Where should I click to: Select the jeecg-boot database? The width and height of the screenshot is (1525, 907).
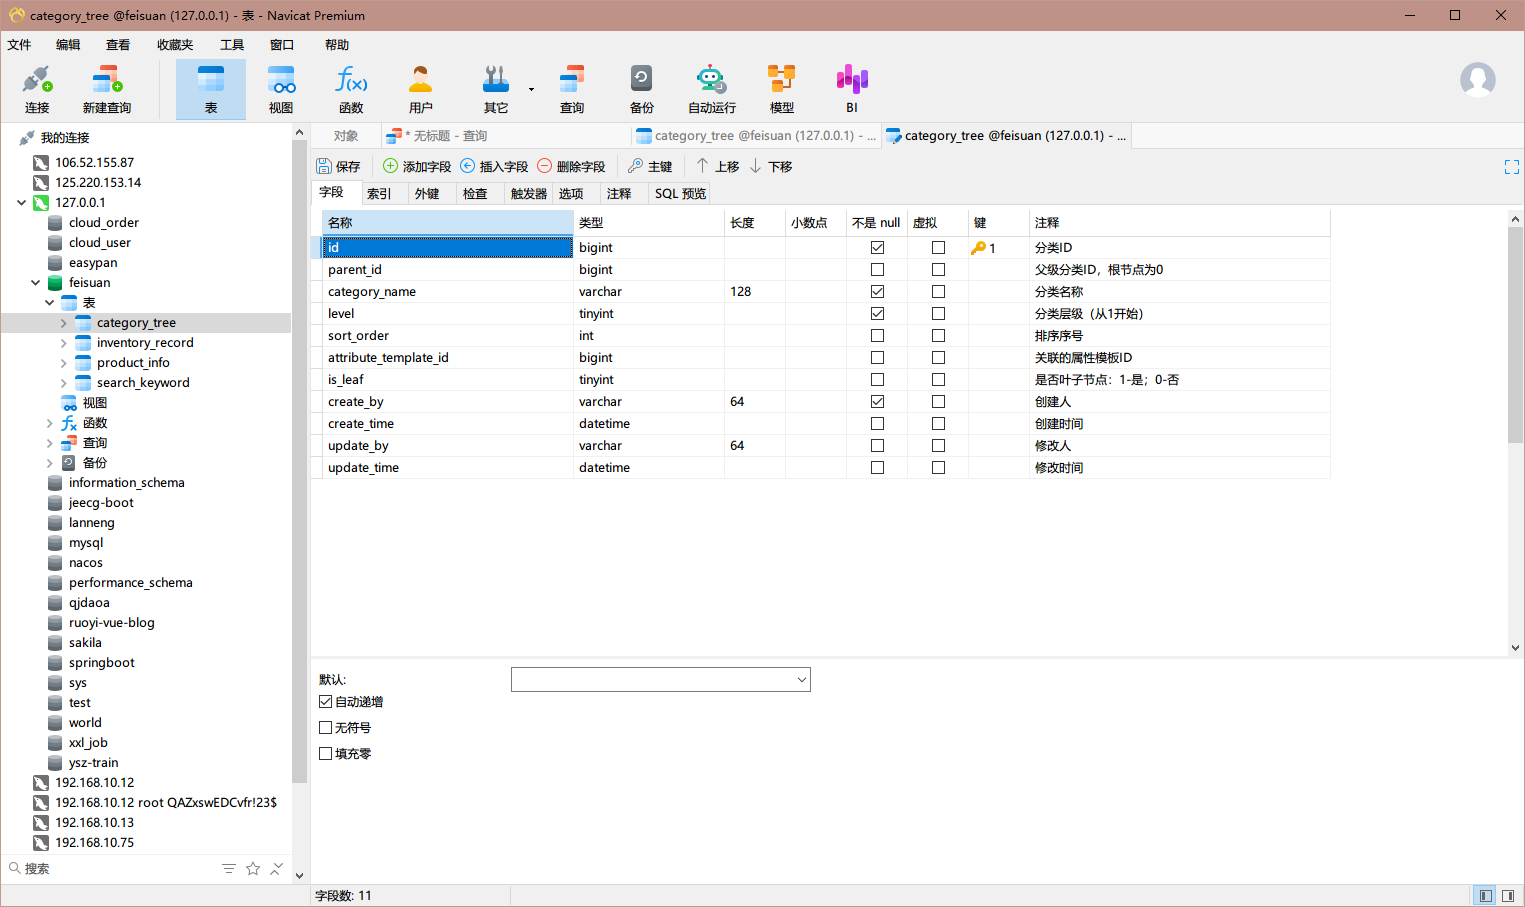101,503
